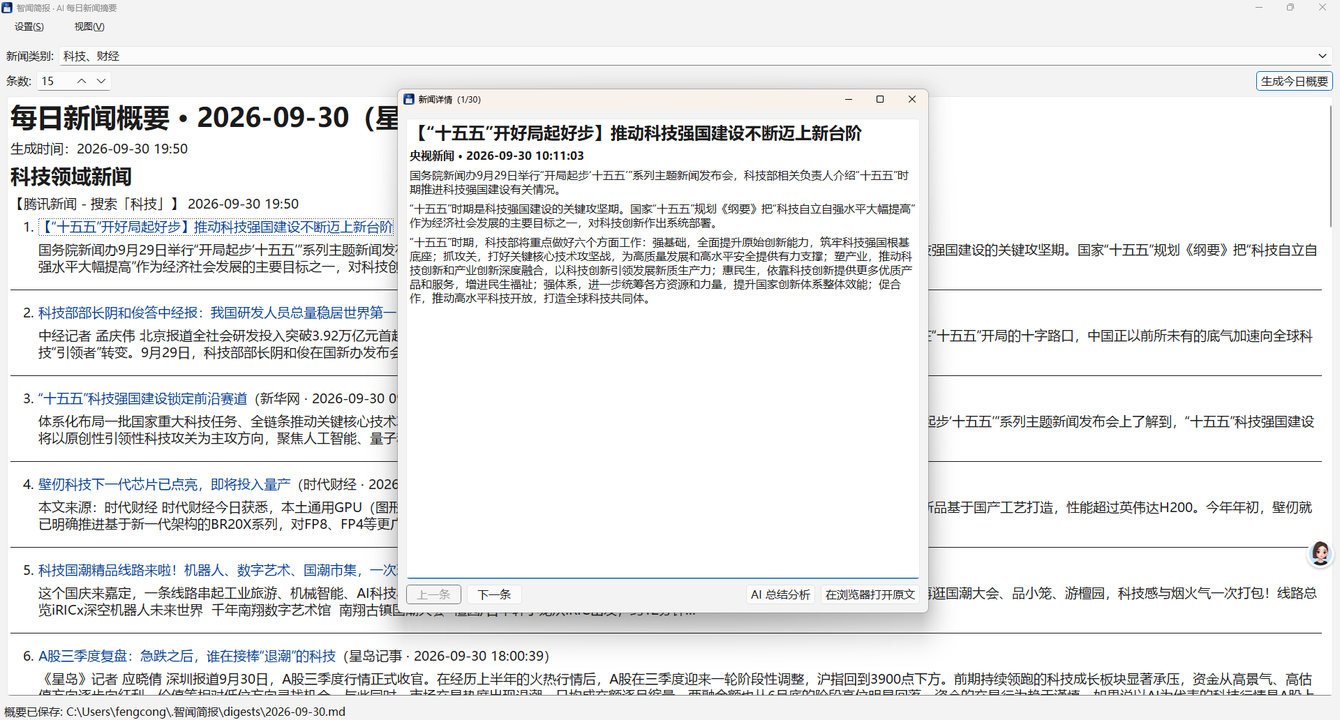Click the 生成今日概要 button
1340x720 pixels.
click(x=1294, y=81)
